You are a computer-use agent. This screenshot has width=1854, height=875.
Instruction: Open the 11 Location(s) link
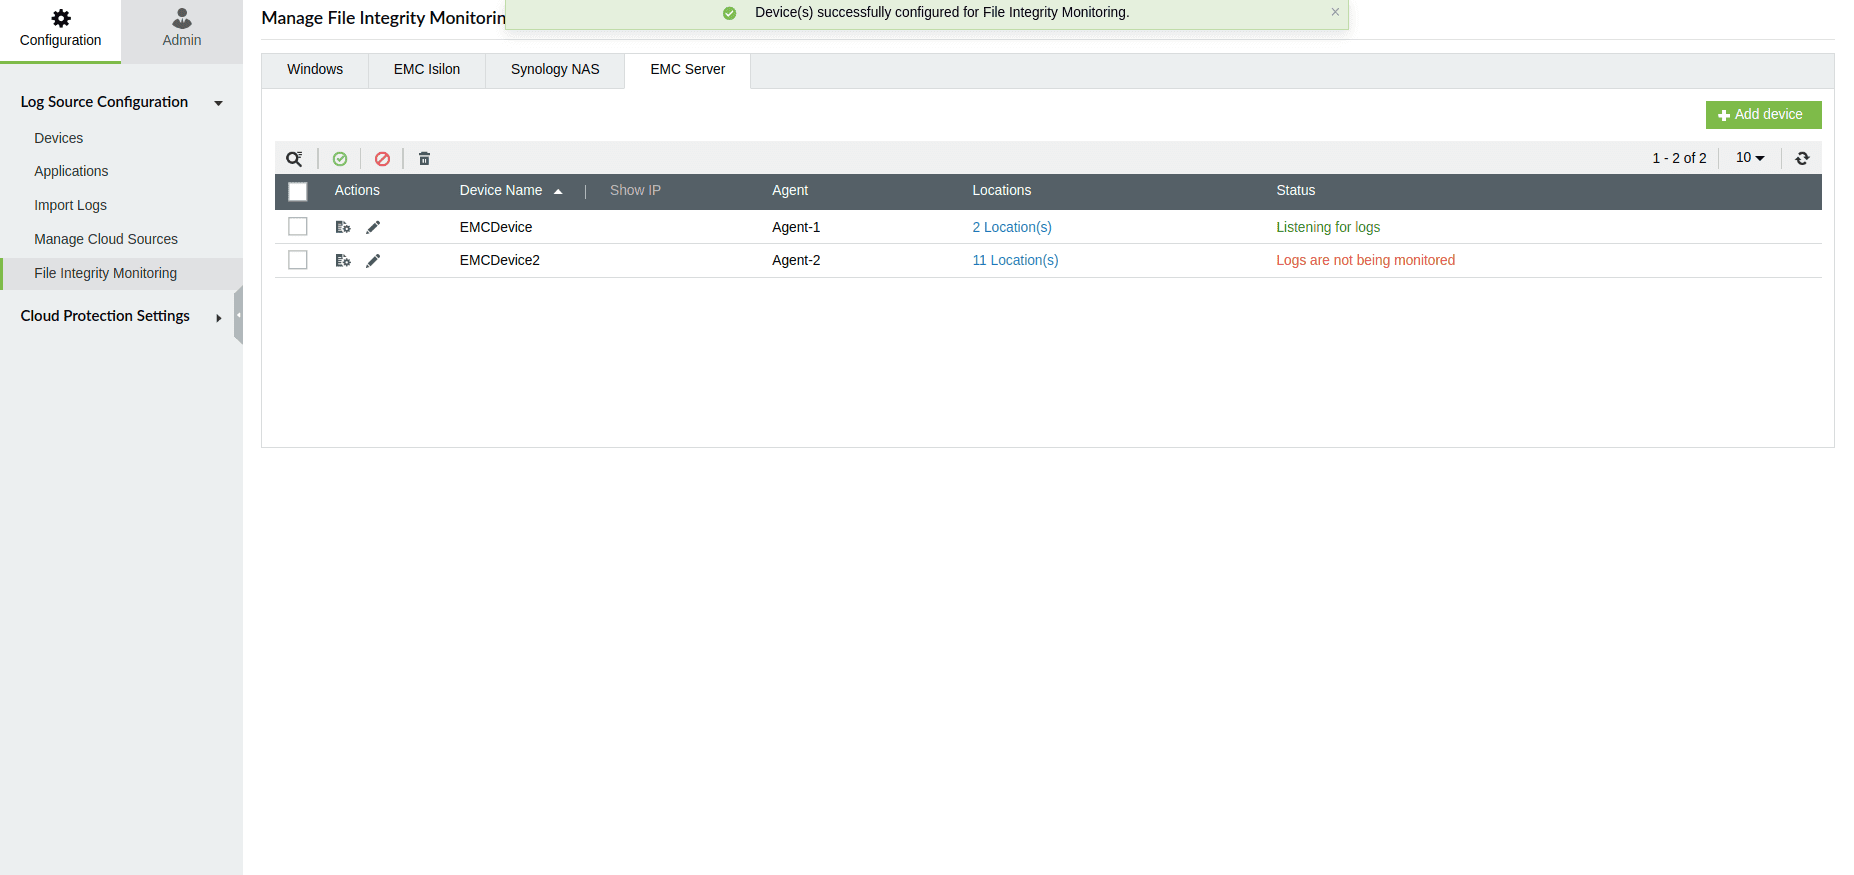(x=1015, y=260)
